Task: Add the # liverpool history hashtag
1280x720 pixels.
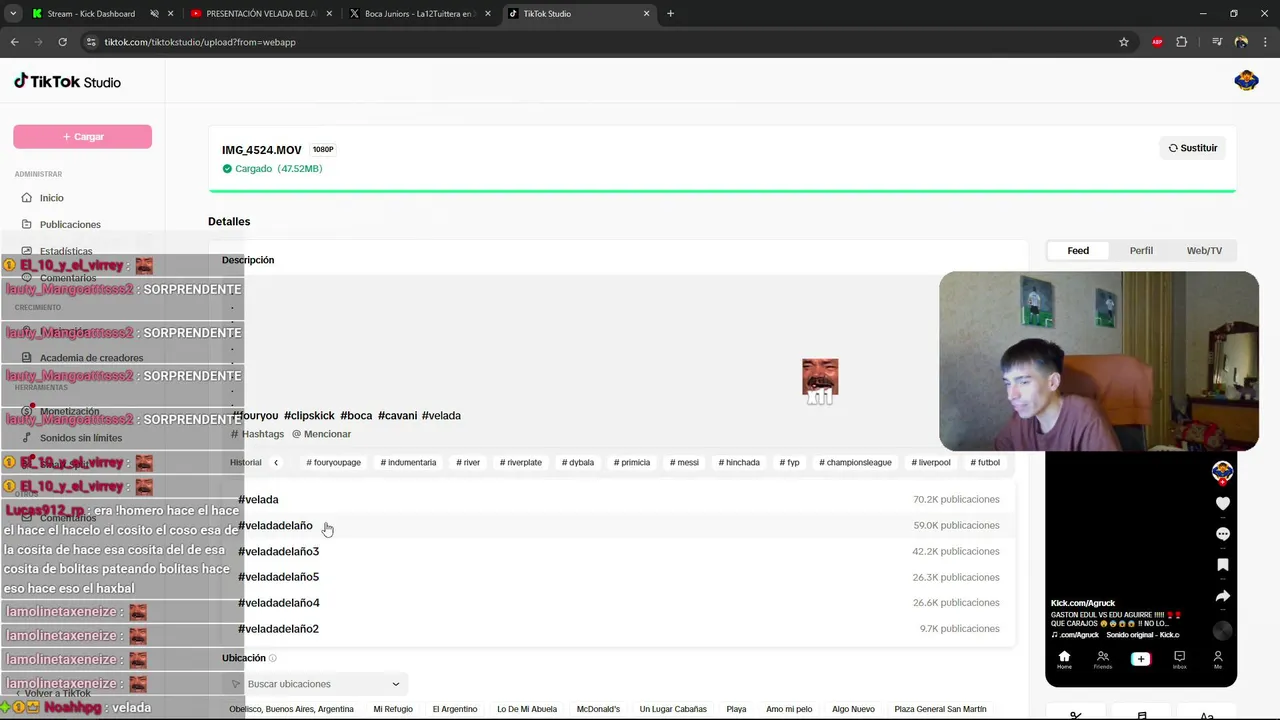Action: click(931, 463)
